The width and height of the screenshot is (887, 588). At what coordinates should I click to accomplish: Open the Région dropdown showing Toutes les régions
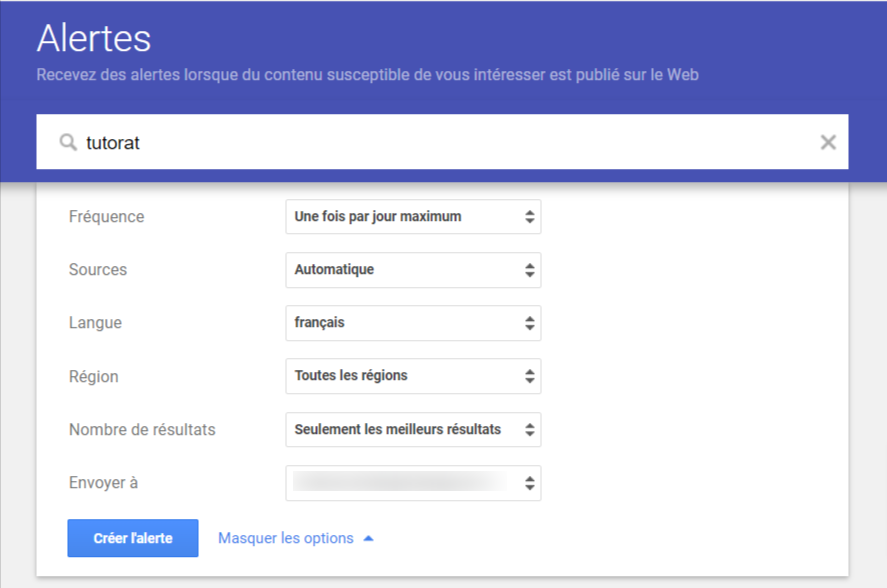(410, 376)
